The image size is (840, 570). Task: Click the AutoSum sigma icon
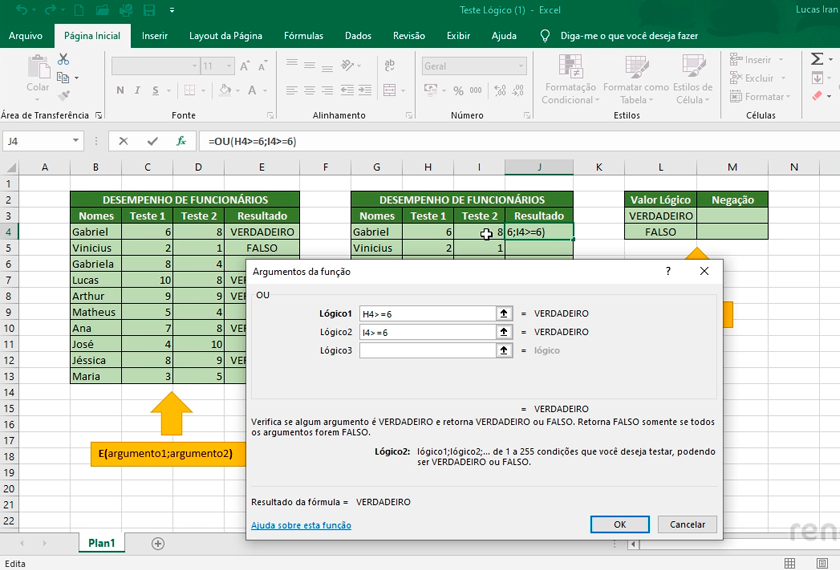click(817, 60)
